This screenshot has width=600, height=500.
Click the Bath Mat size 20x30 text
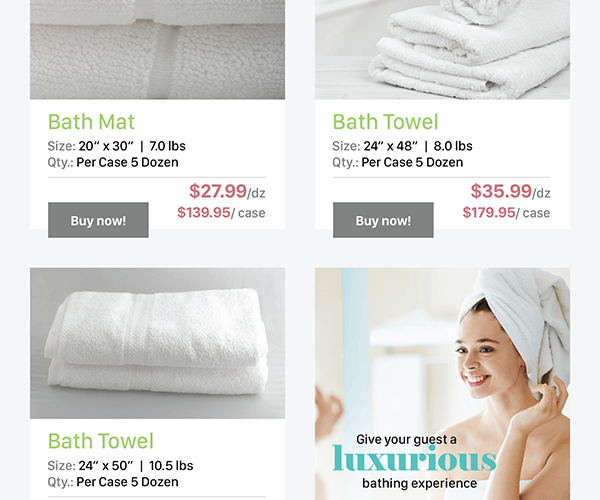tap(116, 146)
